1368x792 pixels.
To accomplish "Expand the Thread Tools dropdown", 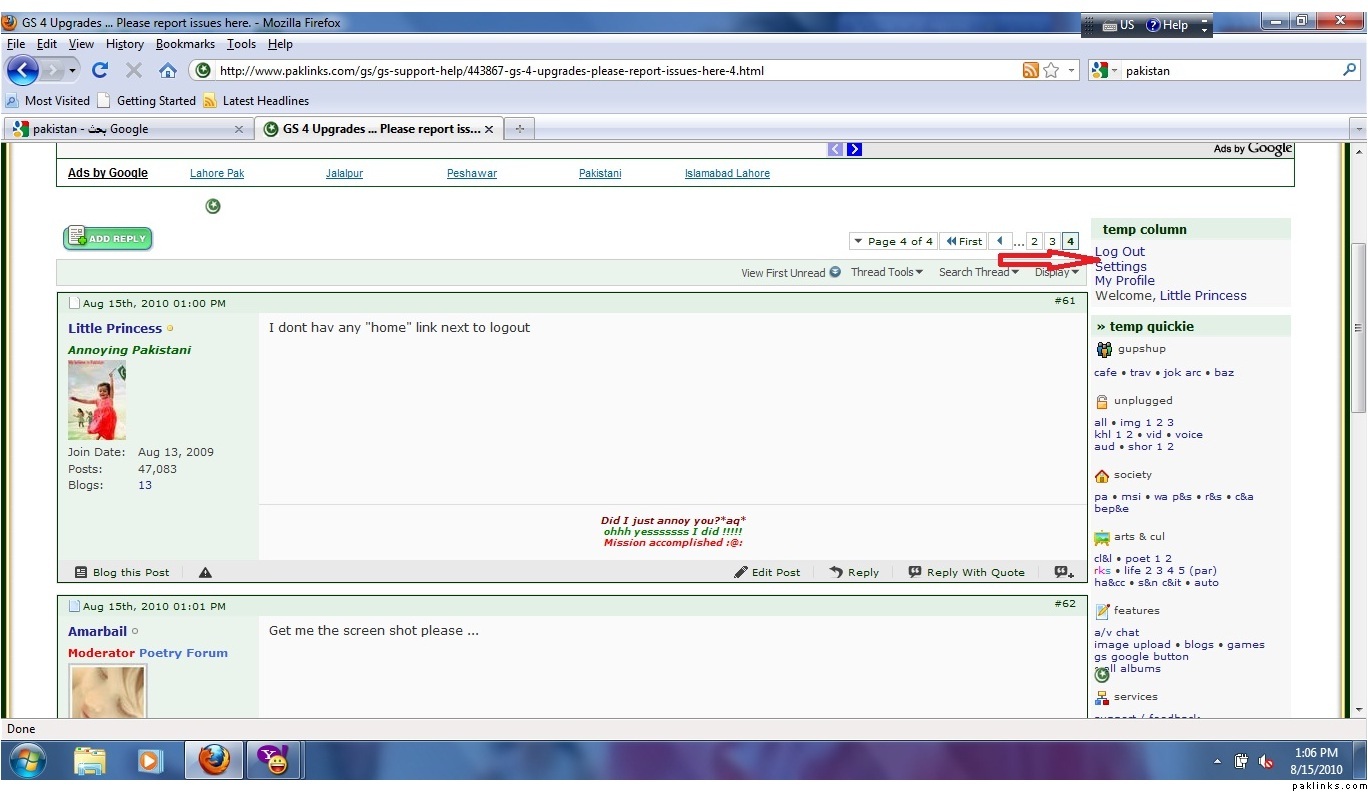I will click(x=886, y=272).
